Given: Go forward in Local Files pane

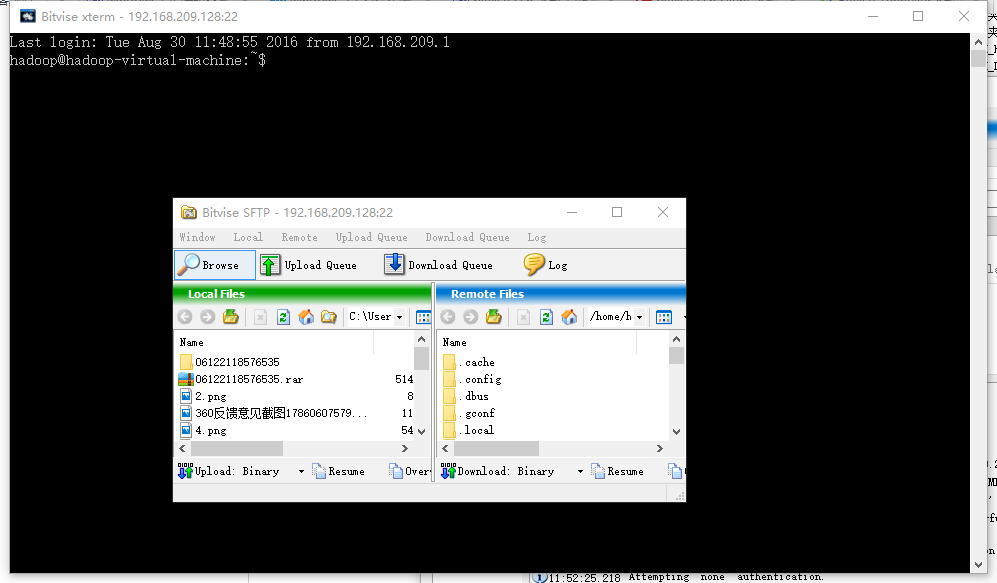Looking at the screenshot, I should (x=207, y=317).
